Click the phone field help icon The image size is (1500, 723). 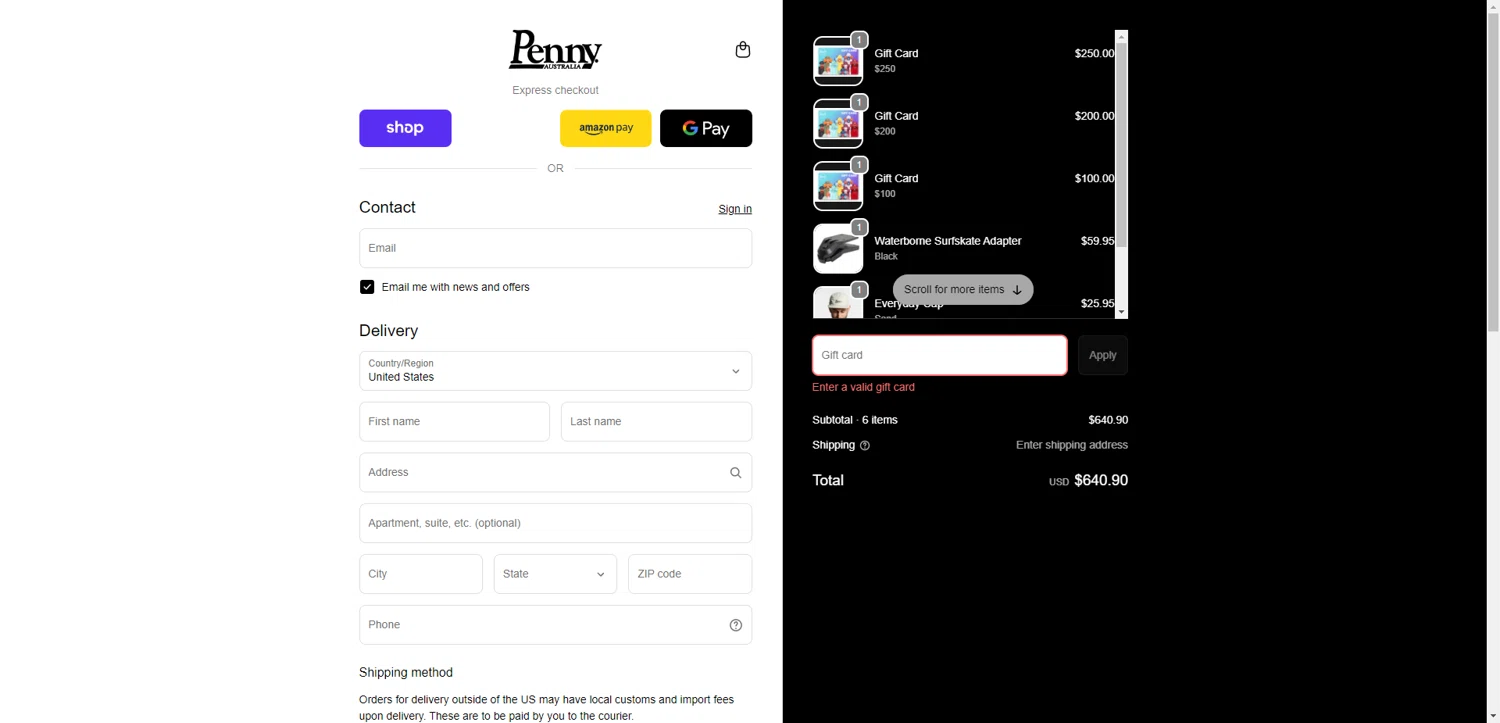pyautogui.click(x=736, y=625)
